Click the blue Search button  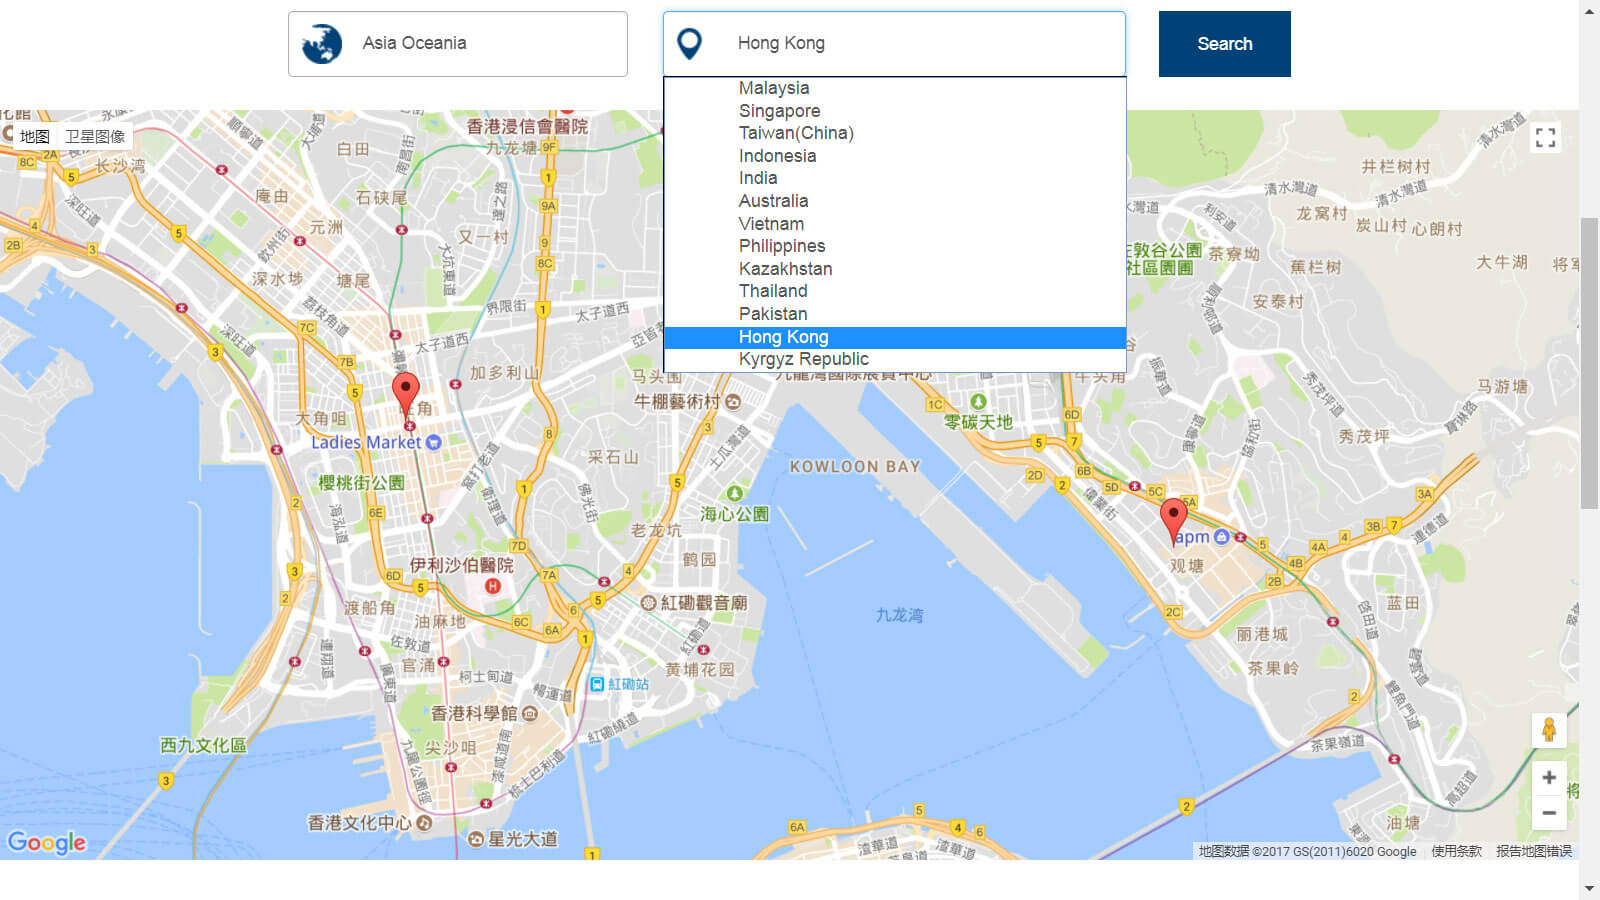coord(1225,44)
